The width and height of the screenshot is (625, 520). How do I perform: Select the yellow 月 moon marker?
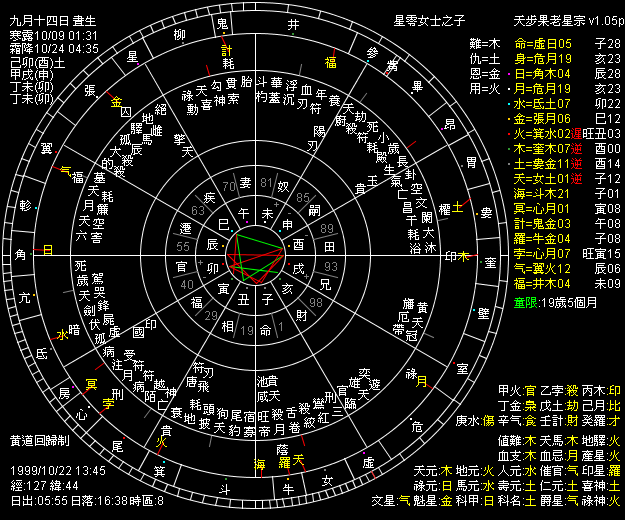421,380
